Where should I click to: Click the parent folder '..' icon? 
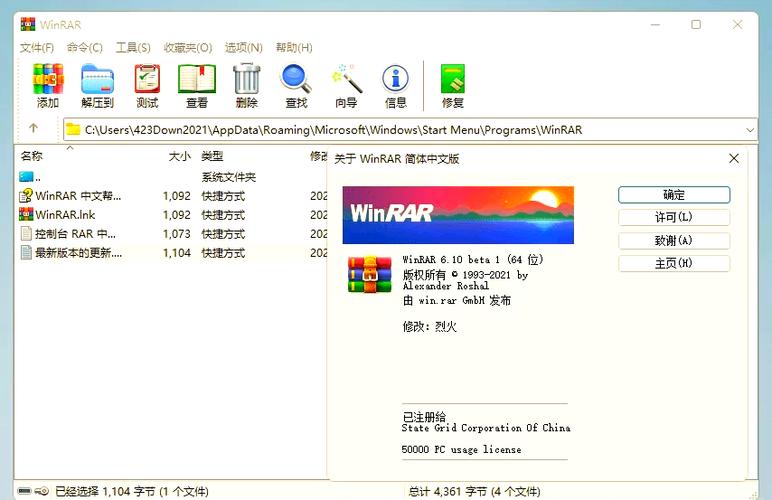pos(26,176)
